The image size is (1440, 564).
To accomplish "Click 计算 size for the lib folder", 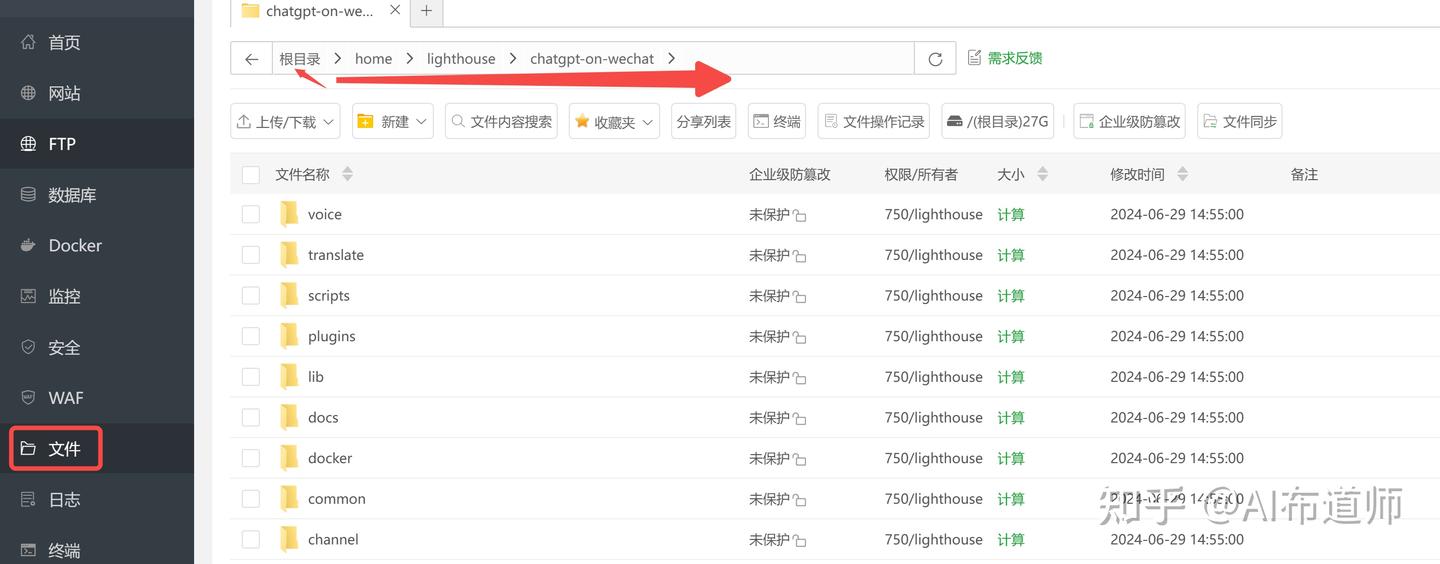I will (1011, 377).
